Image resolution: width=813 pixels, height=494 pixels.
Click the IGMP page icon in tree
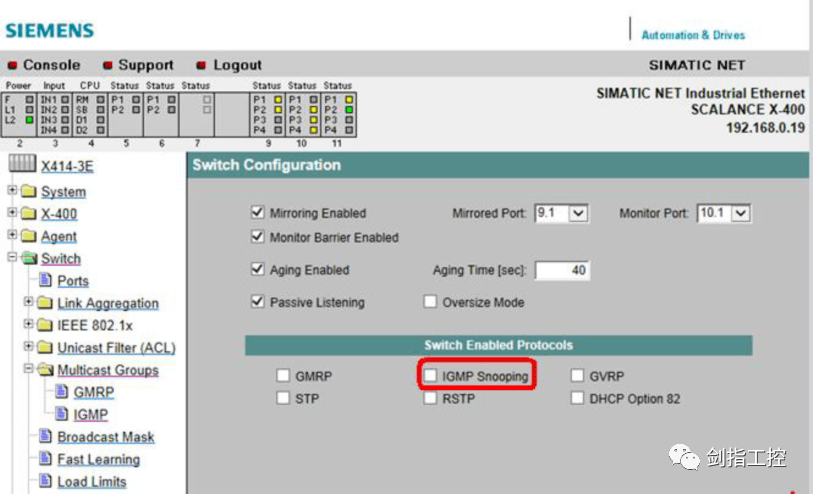click(62, 413)
